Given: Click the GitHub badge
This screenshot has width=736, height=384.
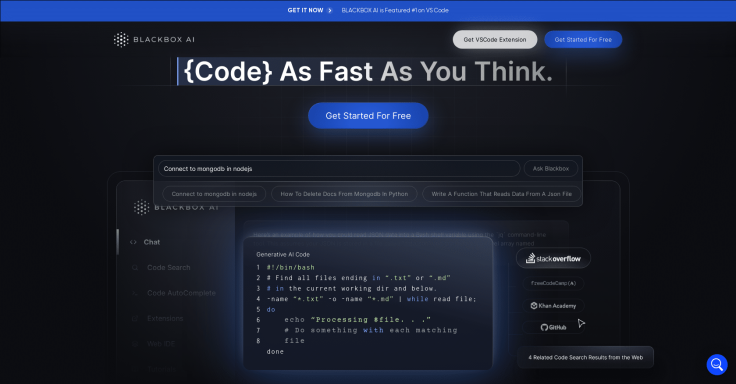Looking at the screenshot, I should click(553, 327).
